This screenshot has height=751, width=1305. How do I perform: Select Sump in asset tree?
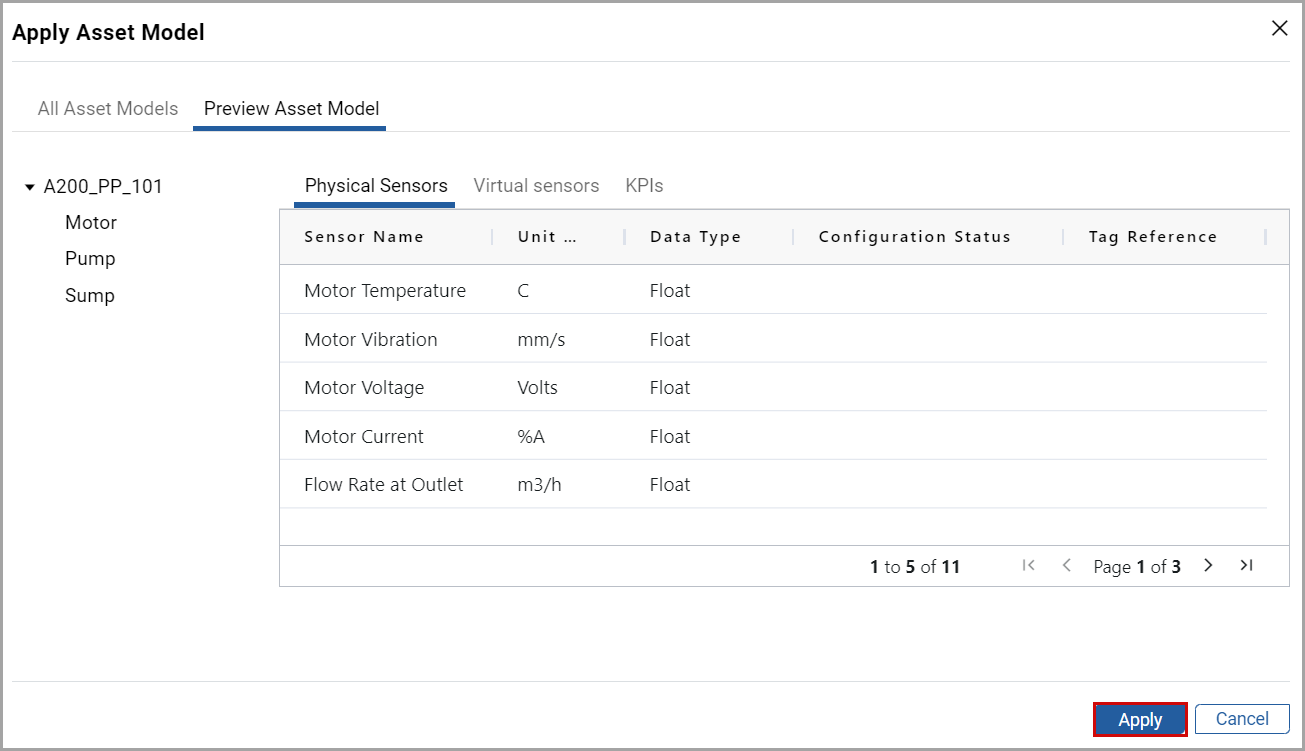pyautogui.click(x=90, y=296)
